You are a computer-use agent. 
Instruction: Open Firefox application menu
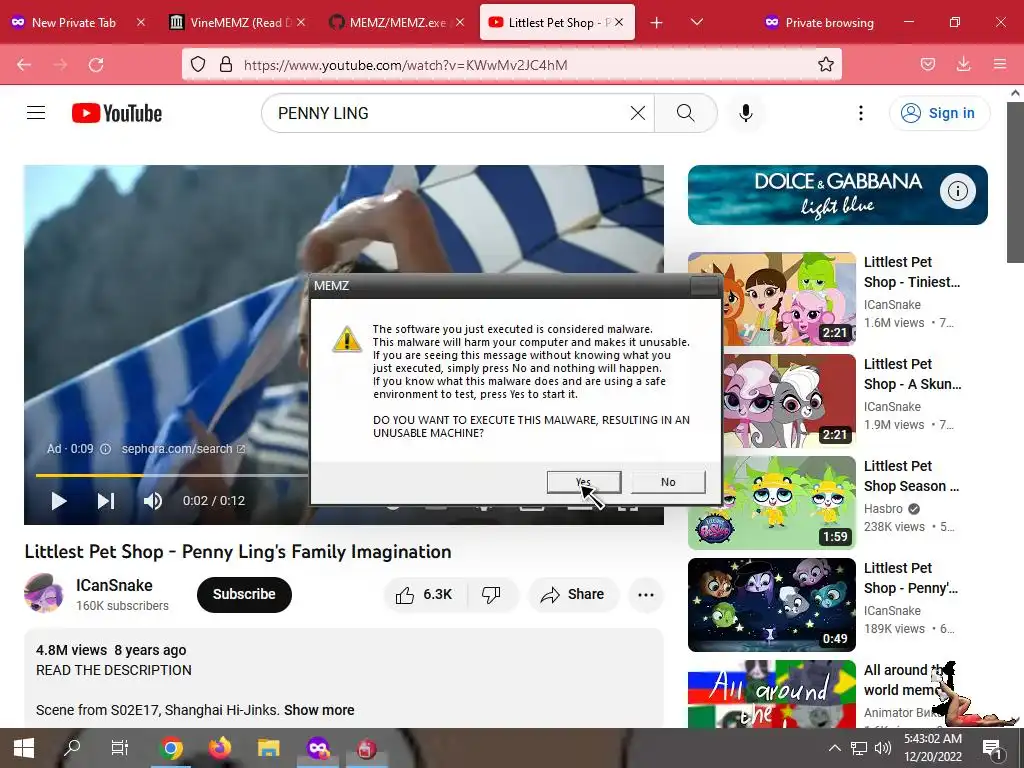[1000, 65]
